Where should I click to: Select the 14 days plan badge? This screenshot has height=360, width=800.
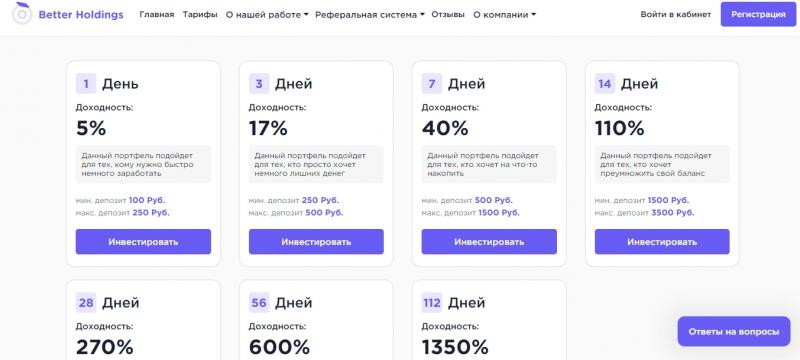click(x=605, y=84)
